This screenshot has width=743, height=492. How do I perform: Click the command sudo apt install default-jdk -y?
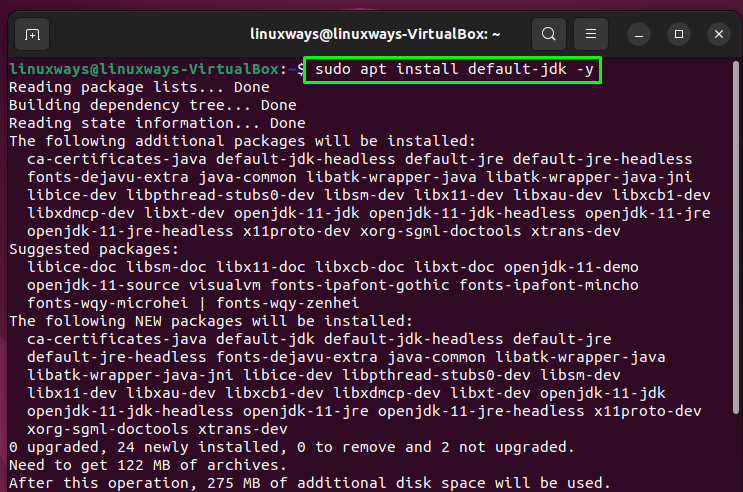[x=454, y=69]
